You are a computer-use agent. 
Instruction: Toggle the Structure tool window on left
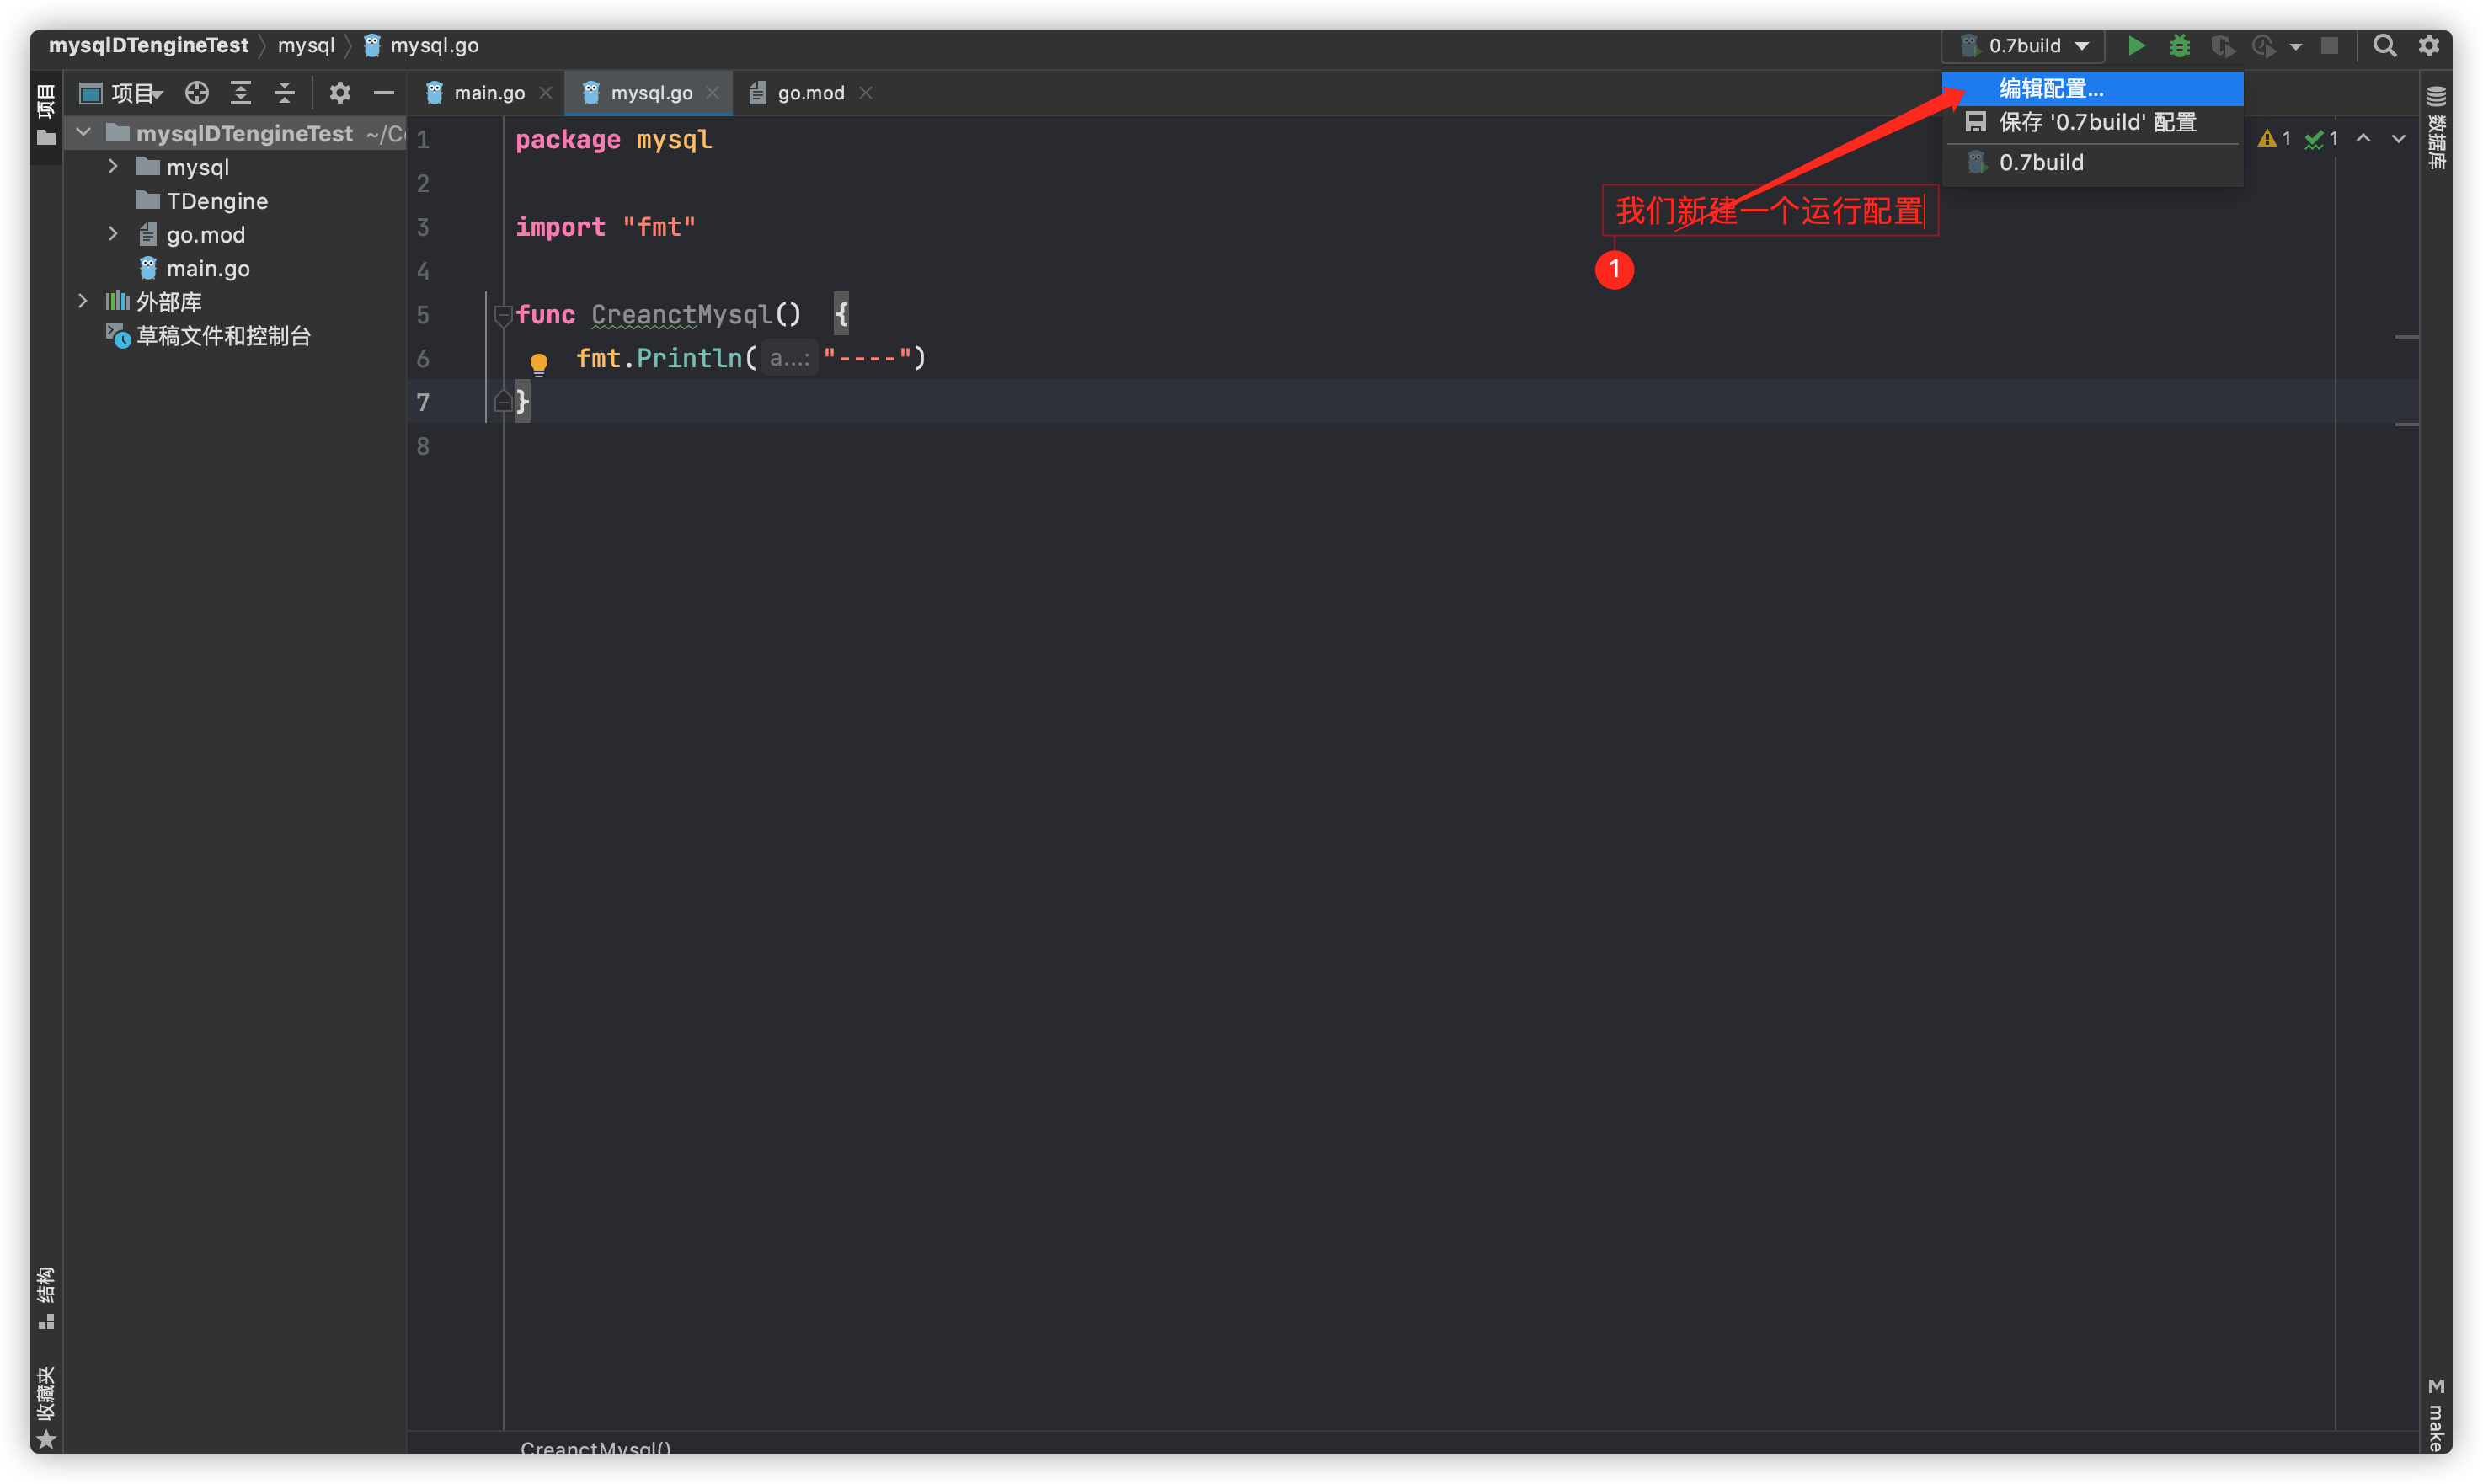46,1296
